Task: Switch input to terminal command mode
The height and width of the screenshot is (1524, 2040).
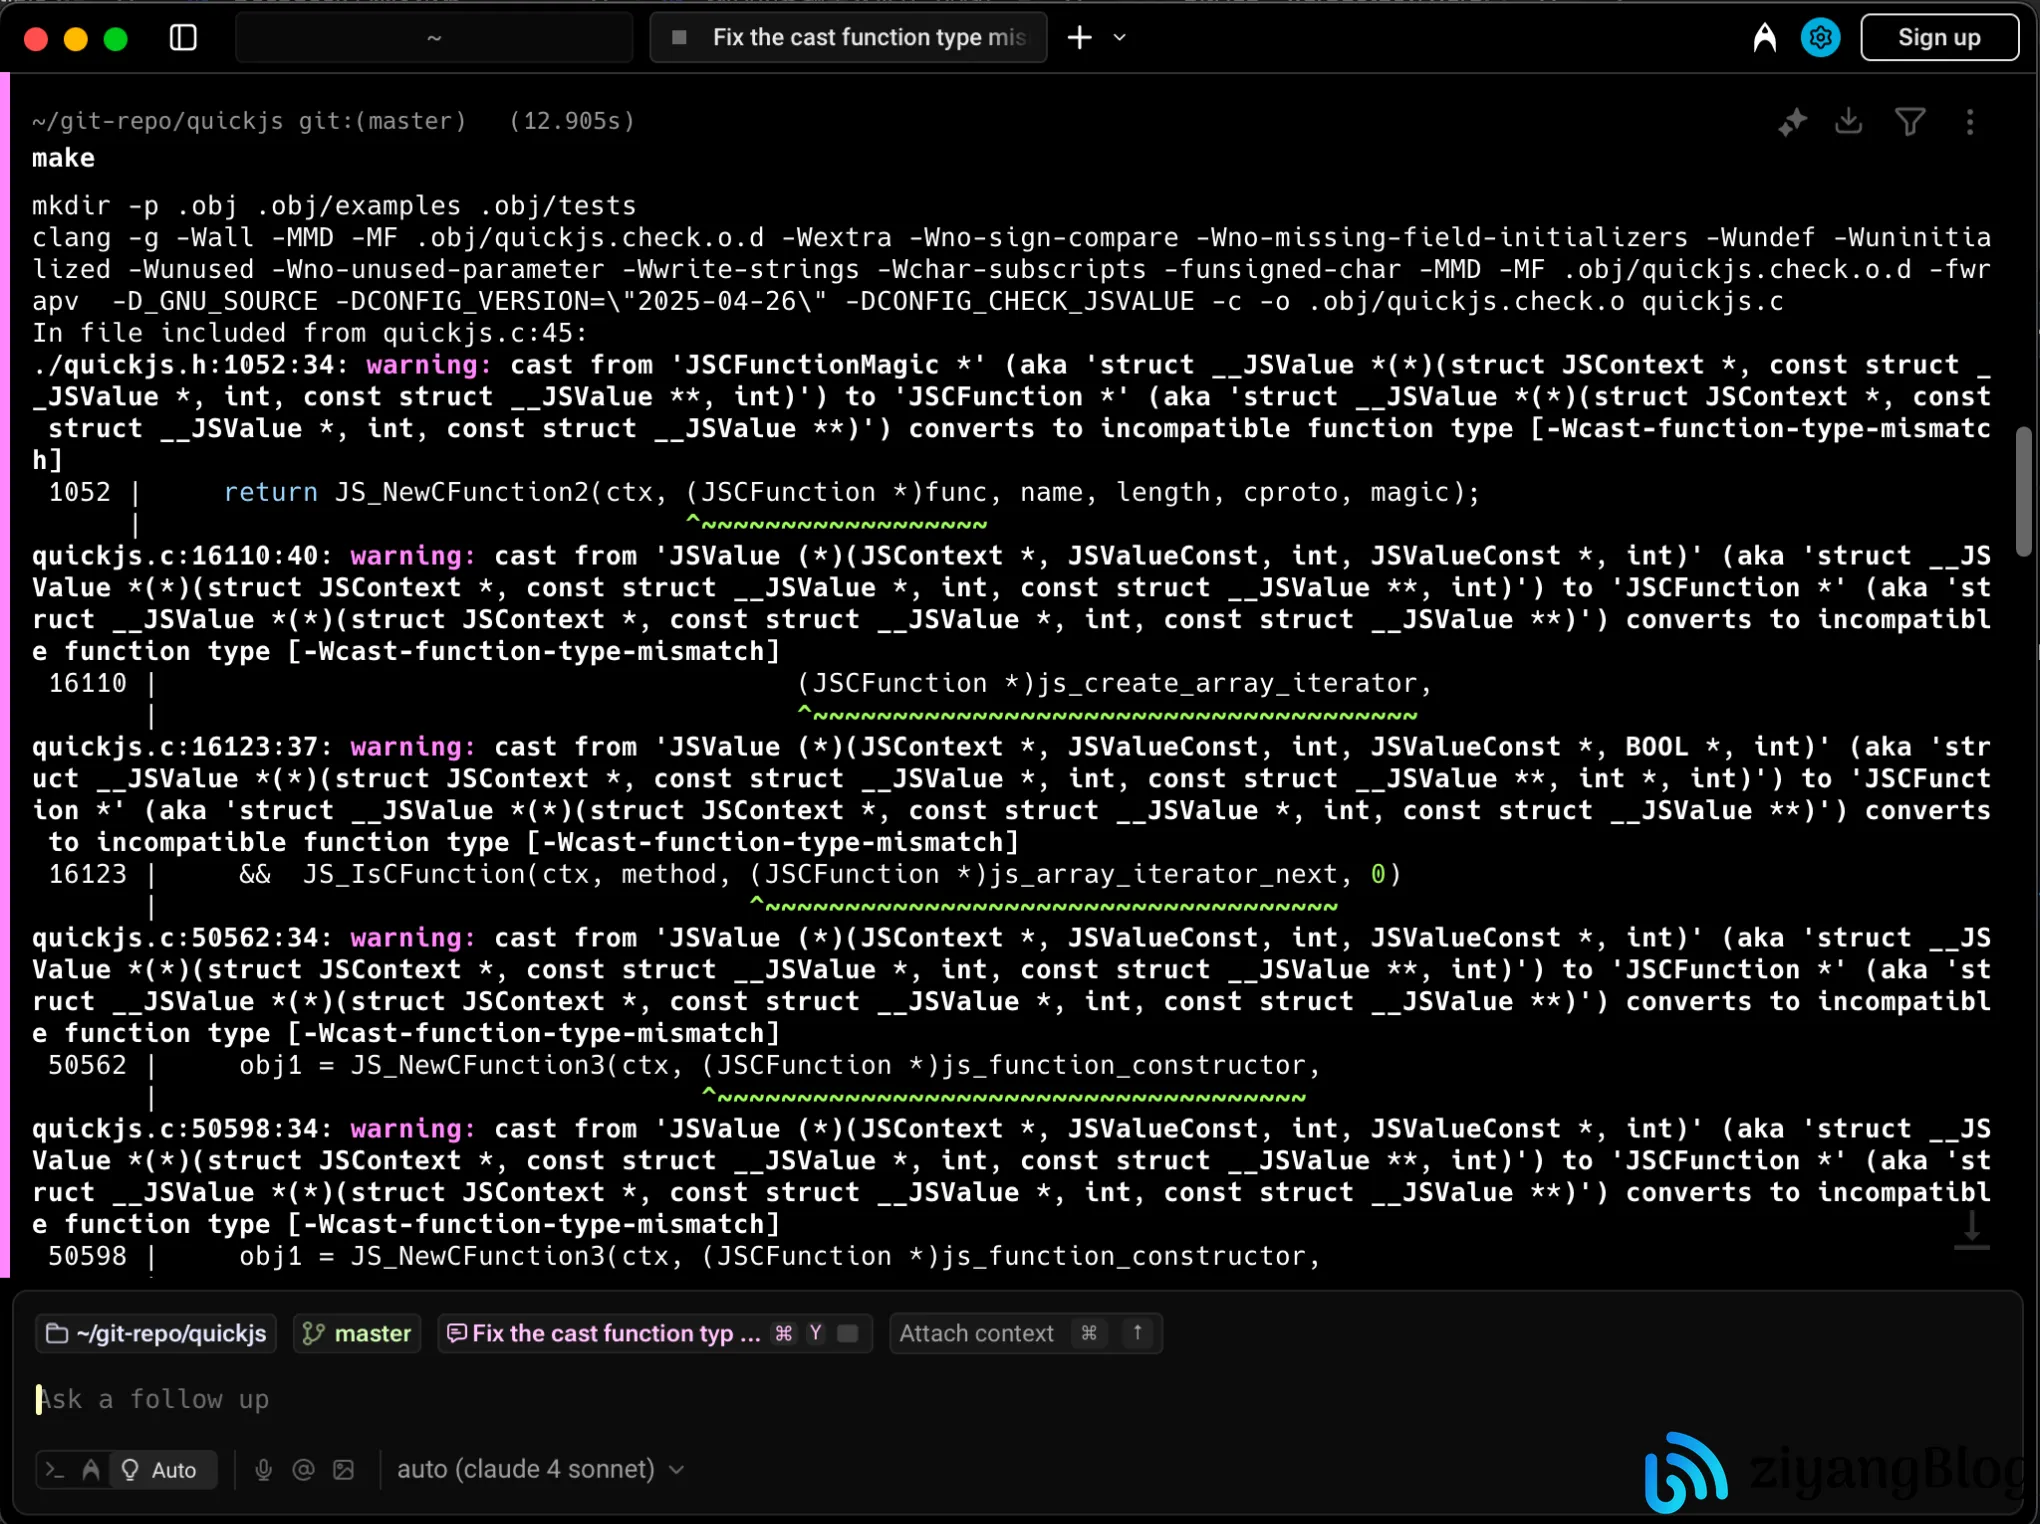Action: tap(55, 1470)
